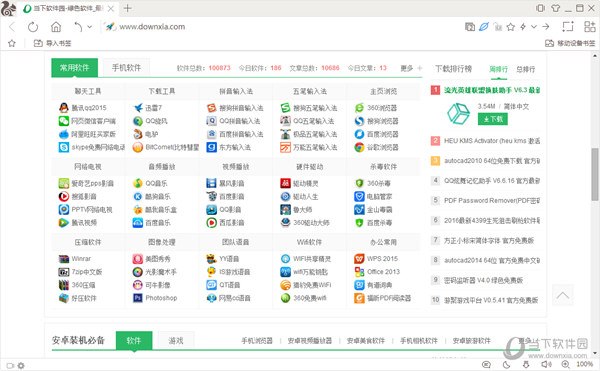Screen dimensions: 600x371
Task: Mute sound via status bar speaker icon
Action: click(x=546, y=365)
